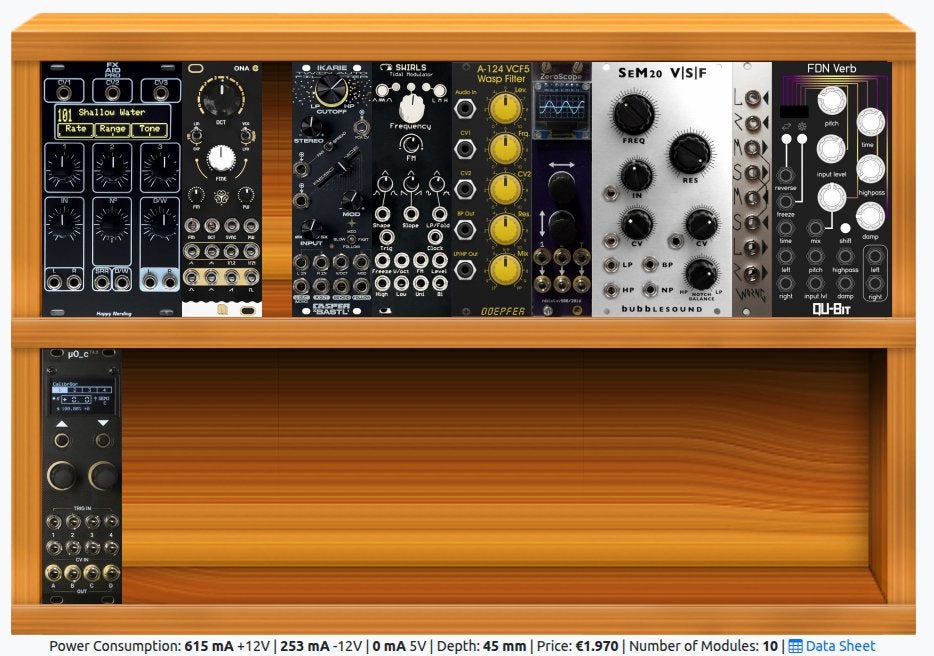
Task: Click the uO_c output jack A
Action: [54, 573]
